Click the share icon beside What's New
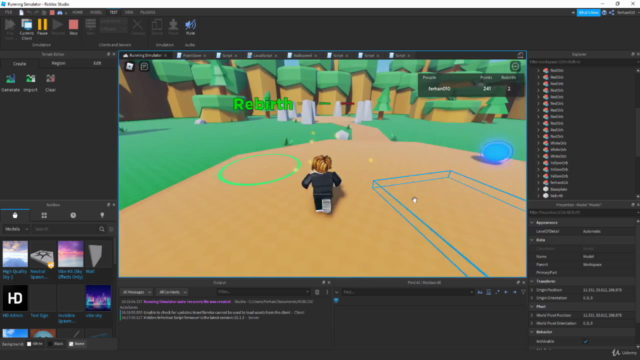 (x=611, y=13)
